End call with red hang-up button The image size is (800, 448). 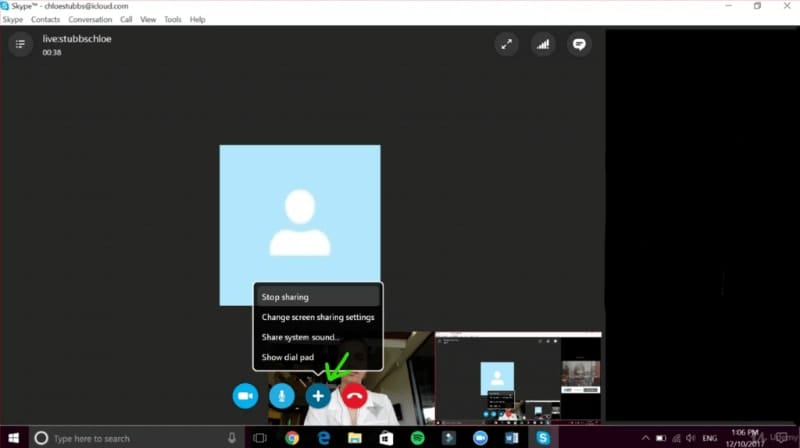tap(354, 396)
